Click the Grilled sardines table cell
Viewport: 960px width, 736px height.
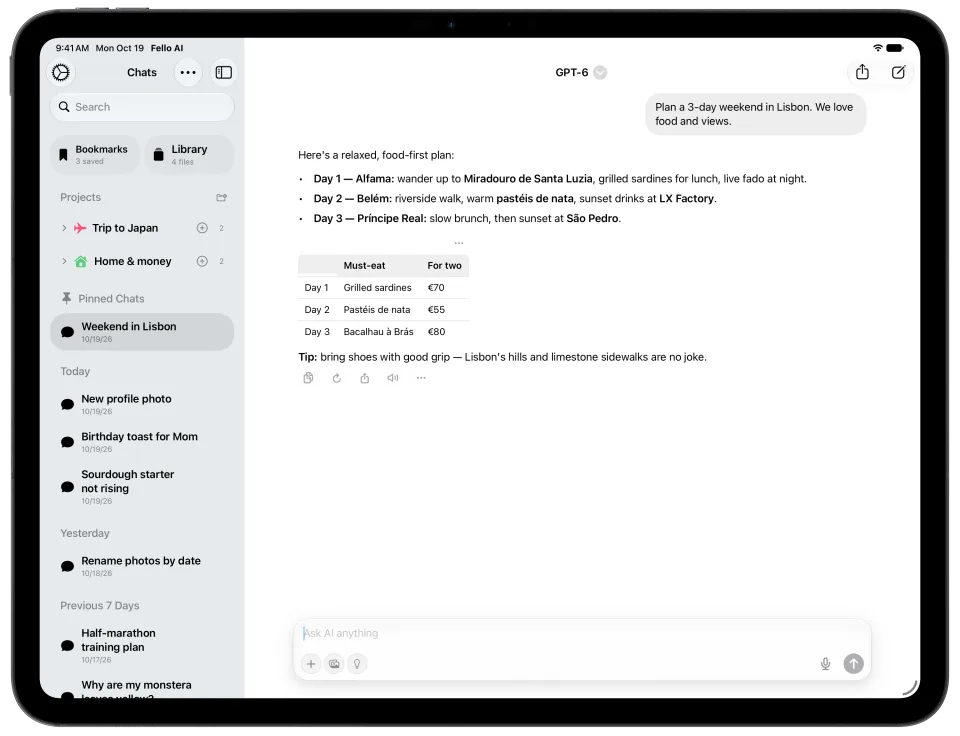(x=377, y=287)
